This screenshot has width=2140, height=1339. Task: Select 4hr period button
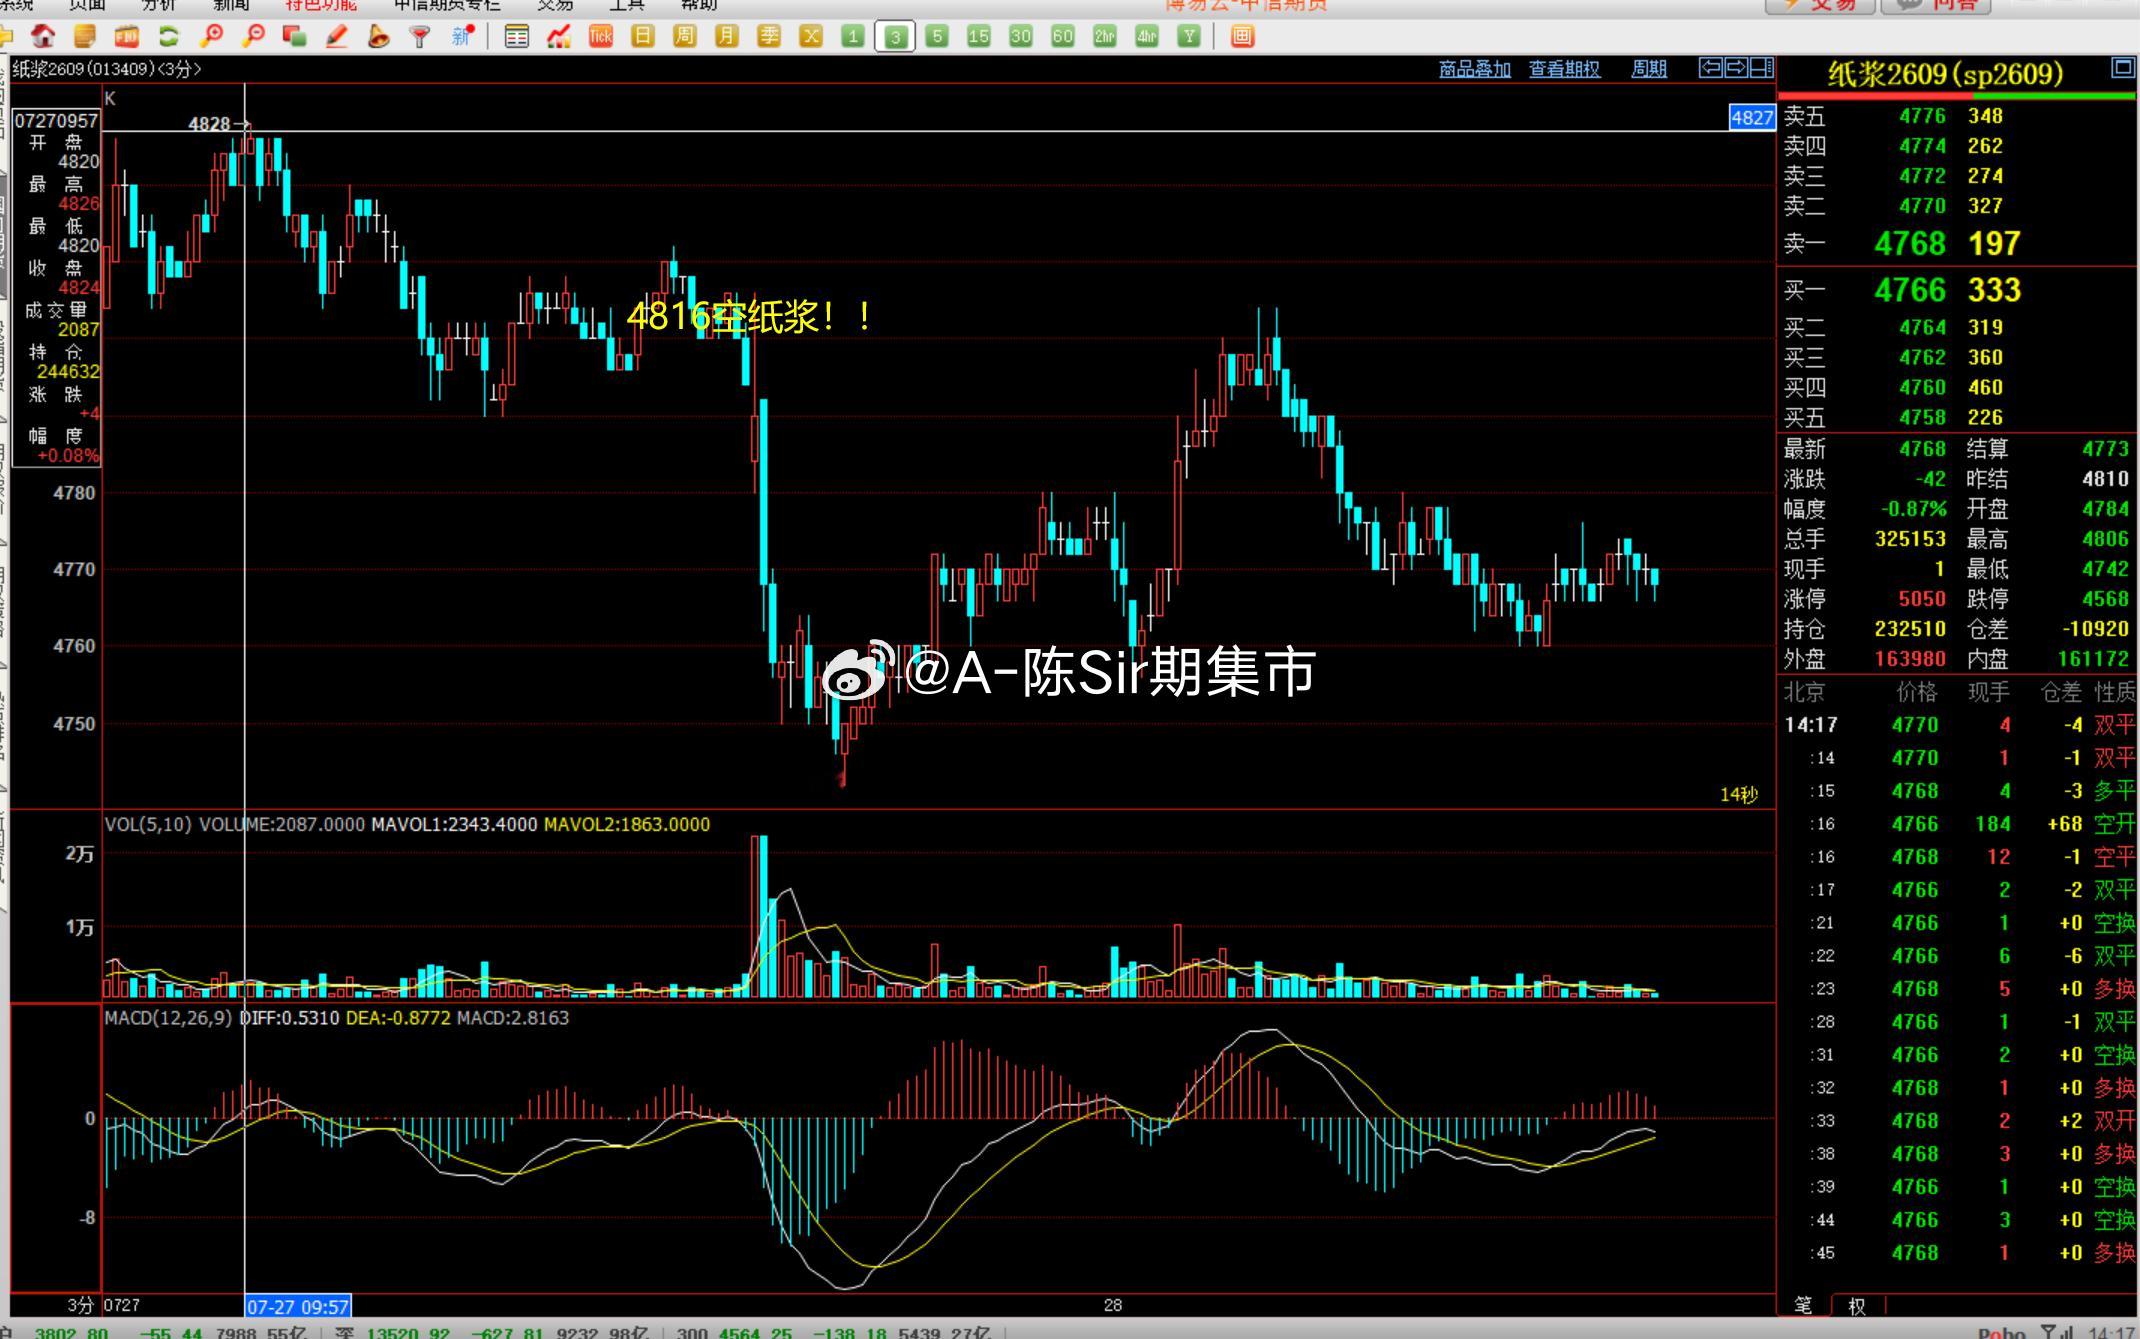pos(1147,37)
